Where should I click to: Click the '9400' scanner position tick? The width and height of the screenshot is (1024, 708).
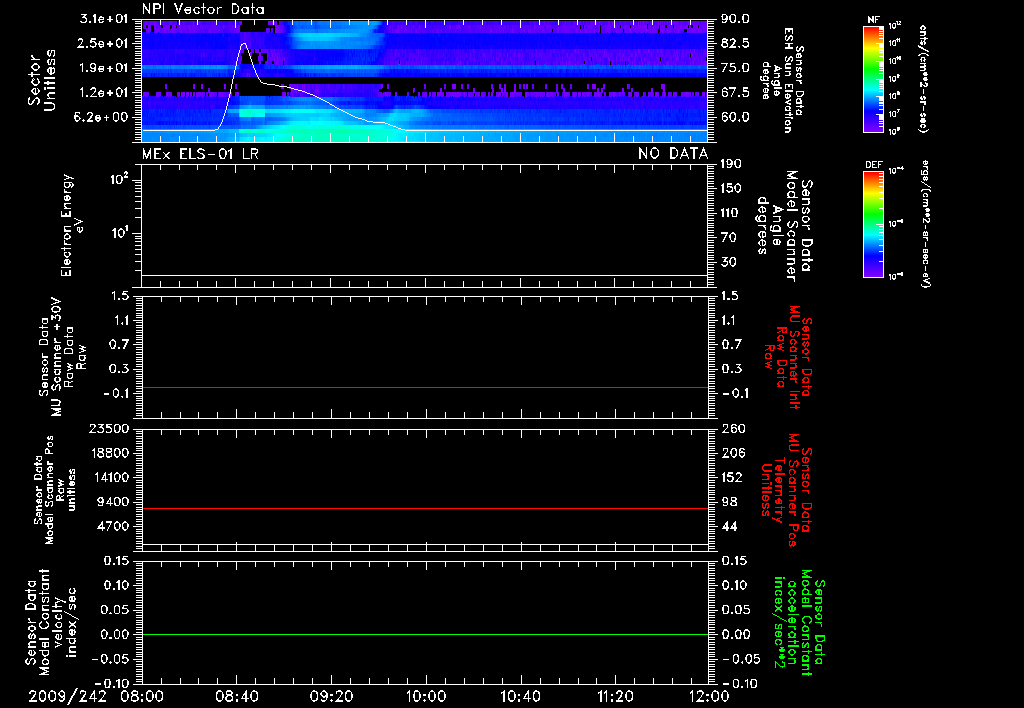(x=112, y=502)
